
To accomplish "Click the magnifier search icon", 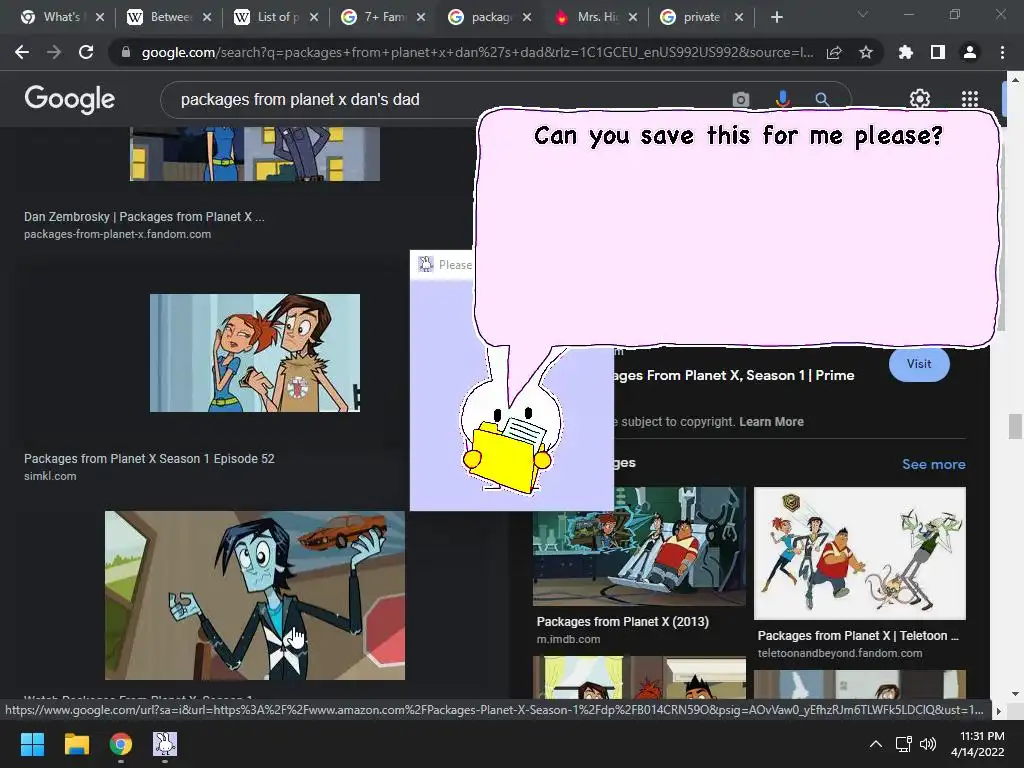I will click(822, 99).
